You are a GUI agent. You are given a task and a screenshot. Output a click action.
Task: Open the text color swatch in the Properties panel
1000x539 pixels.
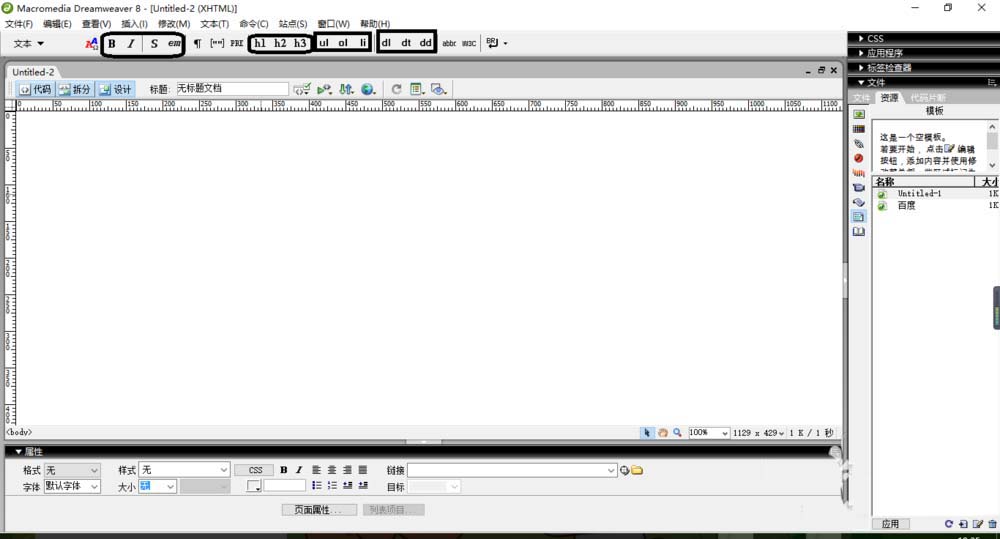pos(254,486)
